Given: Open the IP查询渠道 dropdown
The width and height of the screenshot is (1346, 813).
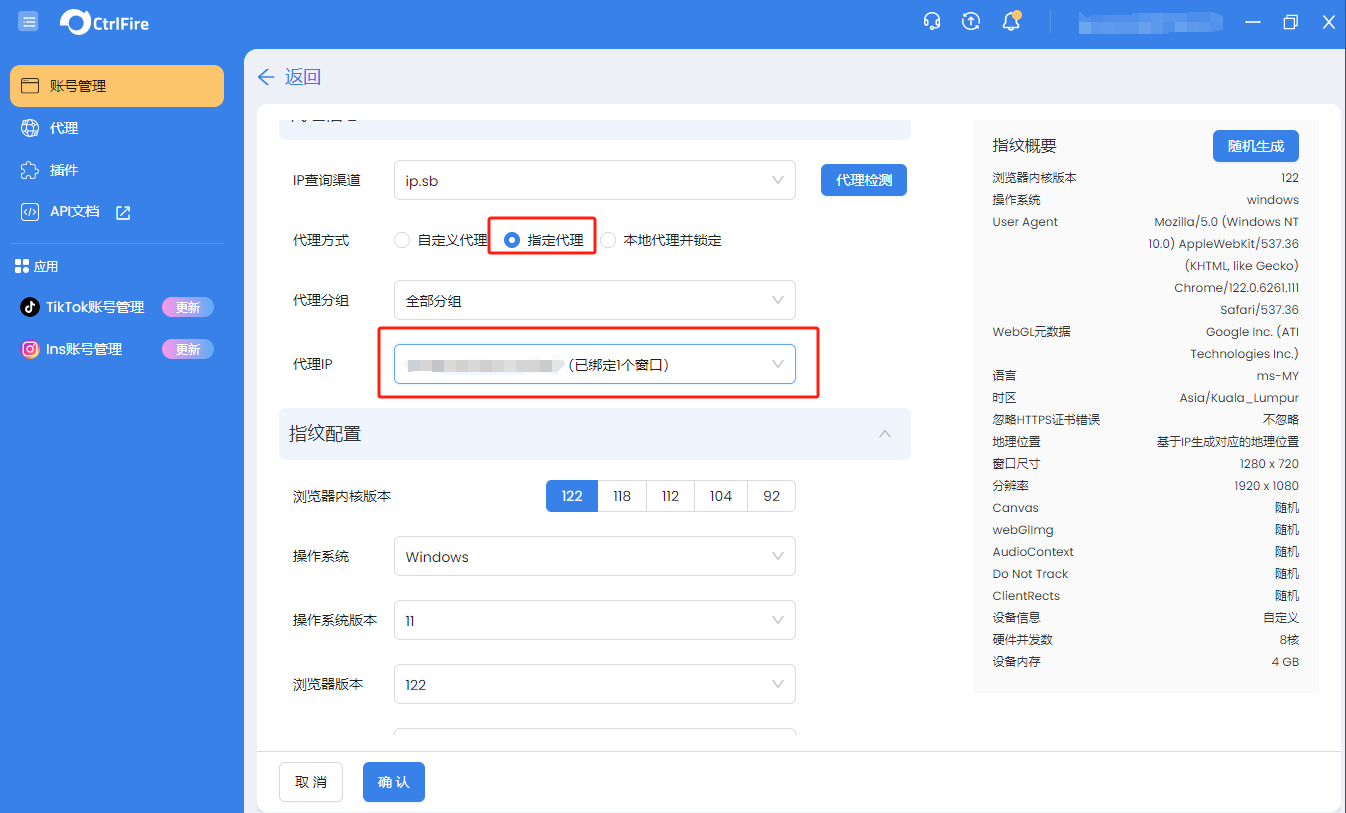Looking at the screenshot, I should coord(595,180).
